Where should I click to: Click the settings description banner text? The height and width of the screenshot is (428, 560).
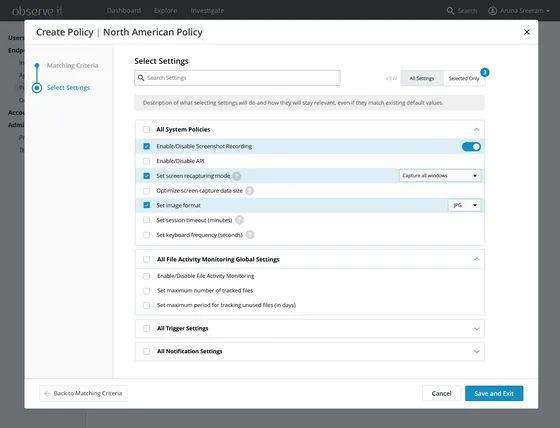click(x=293, y=103)
